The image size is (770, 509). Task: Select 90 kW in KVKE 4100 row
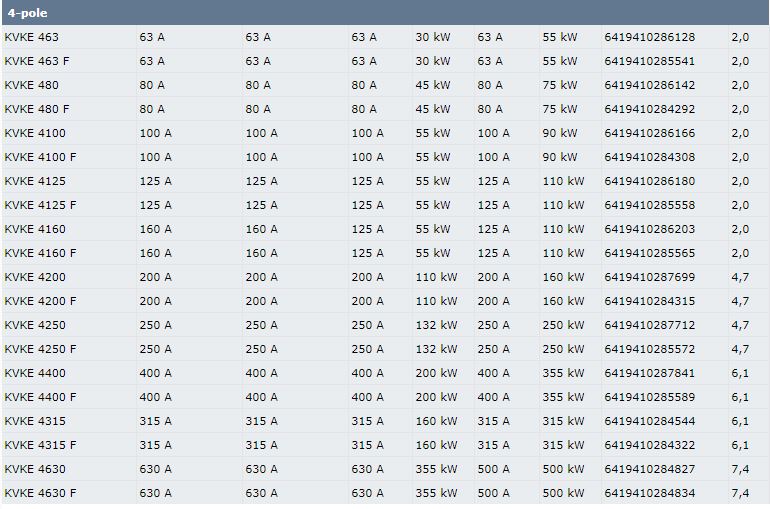click(x=560, y=134)
